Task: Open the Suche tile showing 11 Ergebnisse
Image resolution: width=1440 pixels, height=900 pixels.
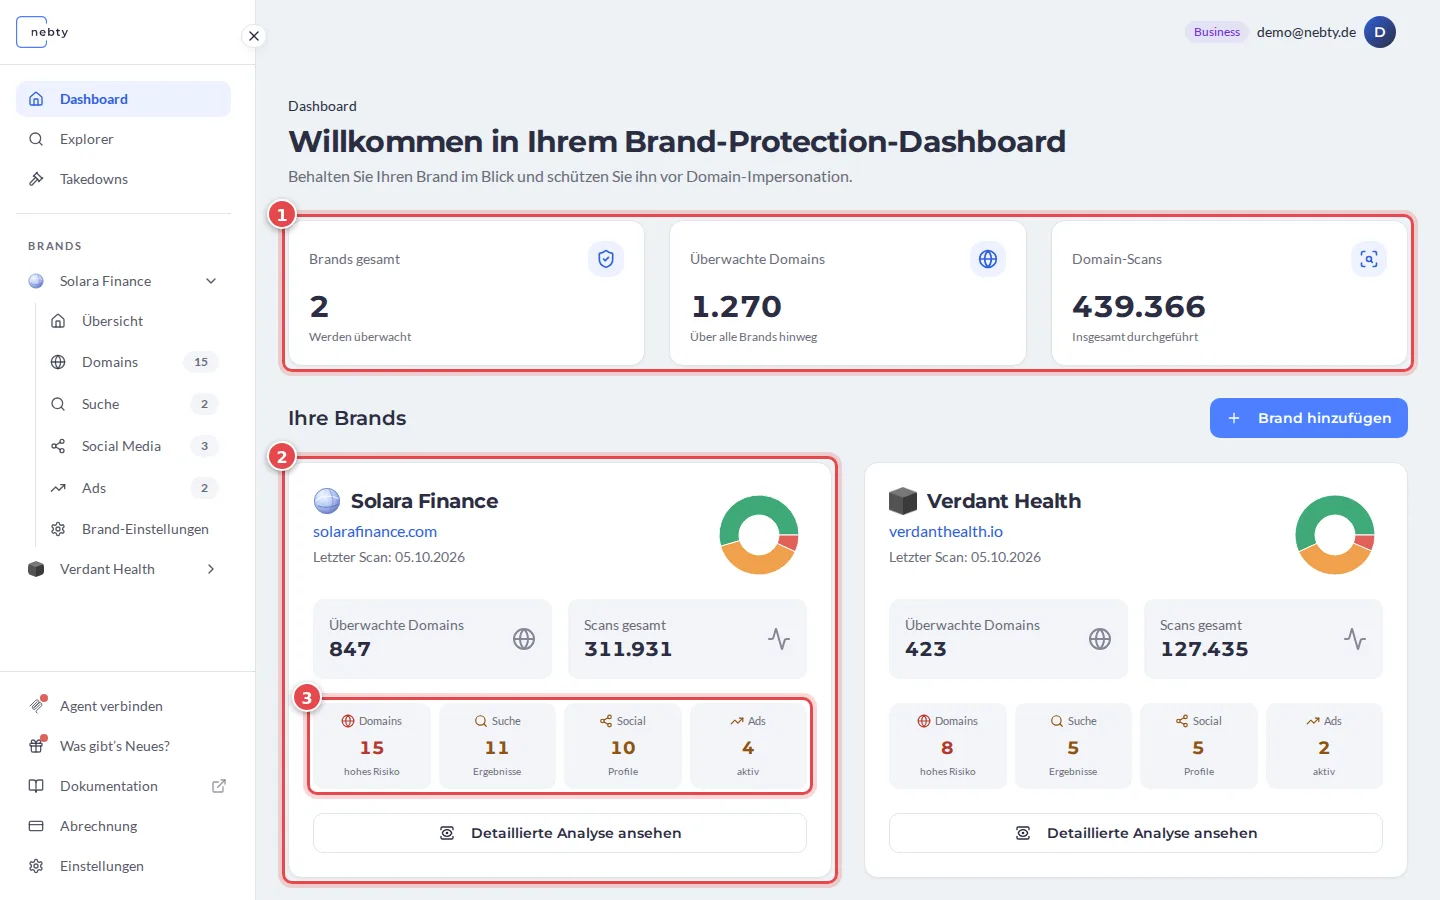Action: click(497, 746)
